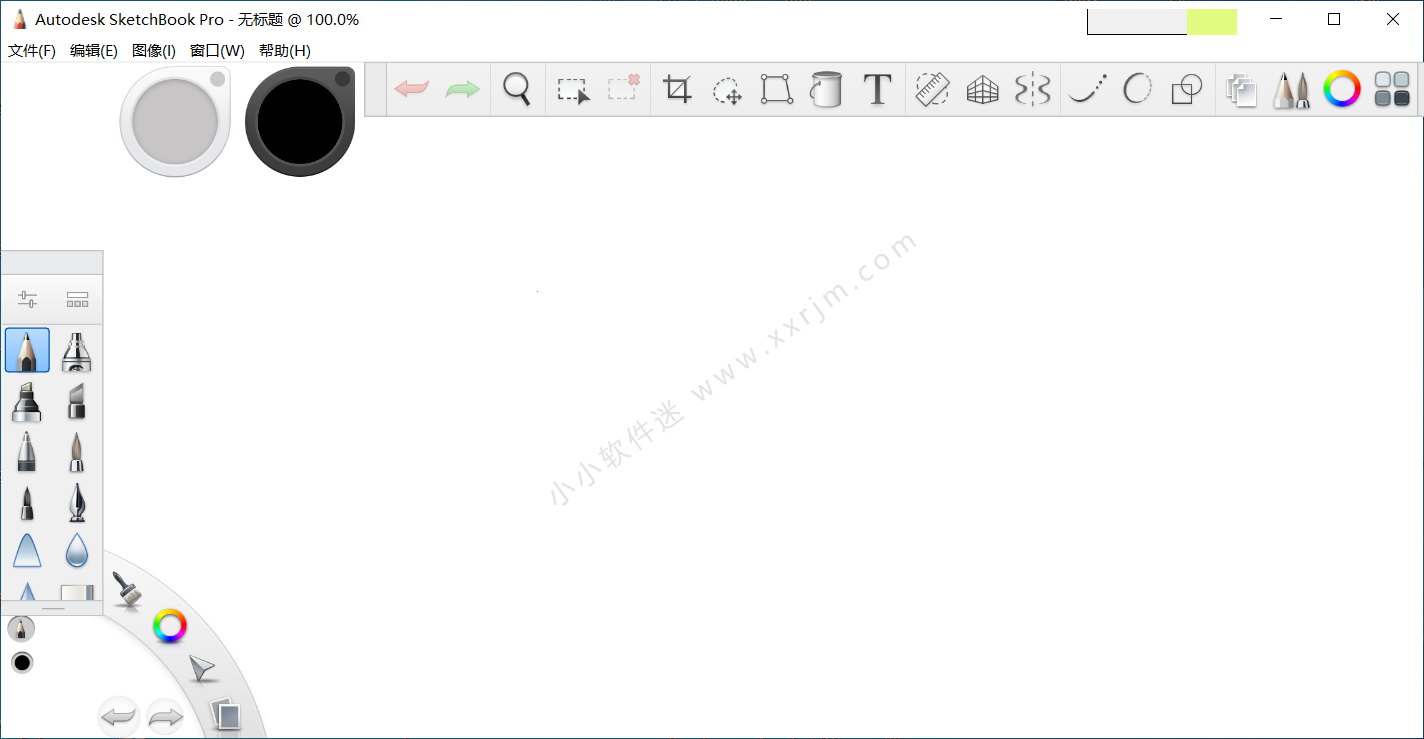
Task: Open the 图像(I) menu
Action: tap(154, 51)
